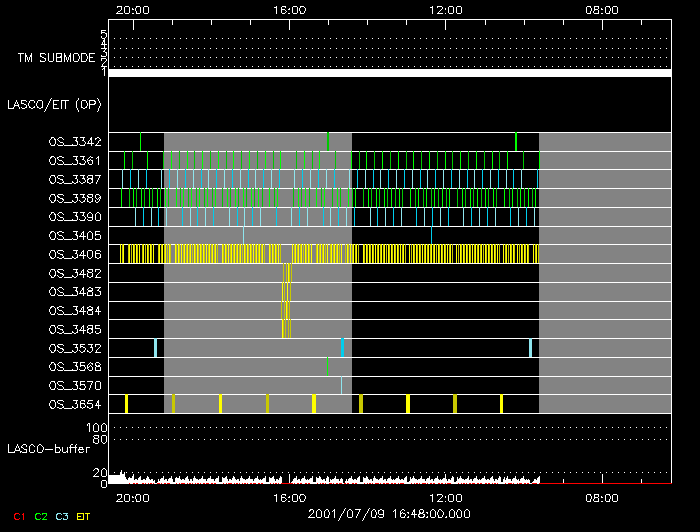Click the LASCO/EIT (OP) label

(x=54, y=104)
